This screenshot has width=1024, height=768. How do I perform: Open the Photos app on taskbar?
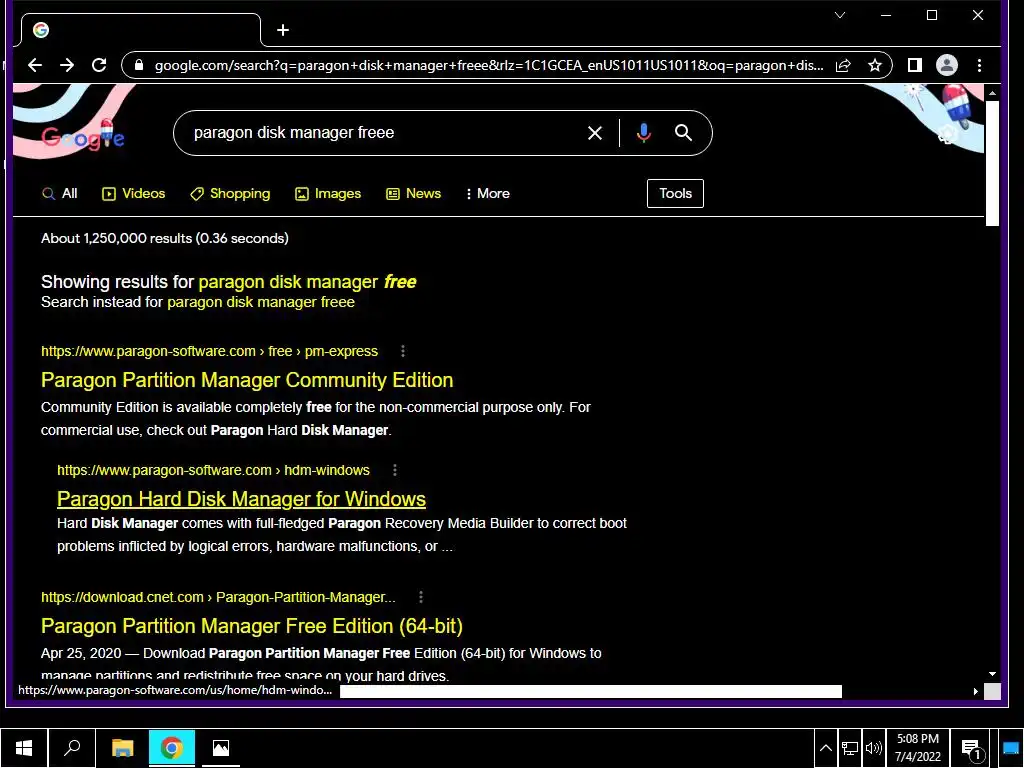pos(221,748)
